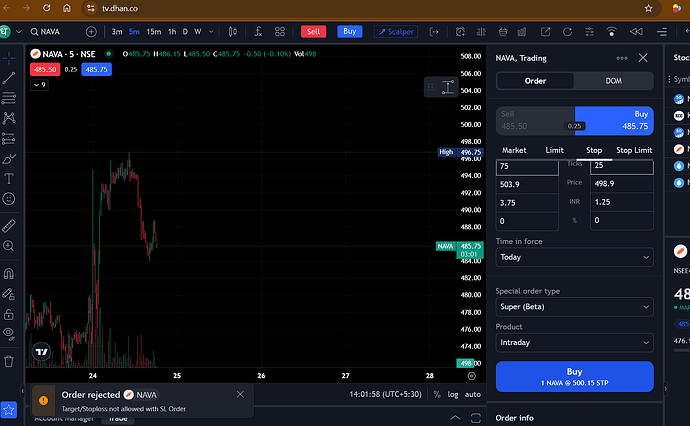
Task: Select the ruler measure tool
Action: point(8,226)
